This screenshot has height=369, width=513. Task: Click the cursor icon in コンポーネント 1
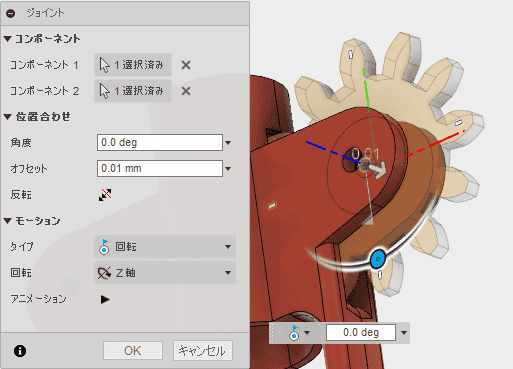click(104, 65)
